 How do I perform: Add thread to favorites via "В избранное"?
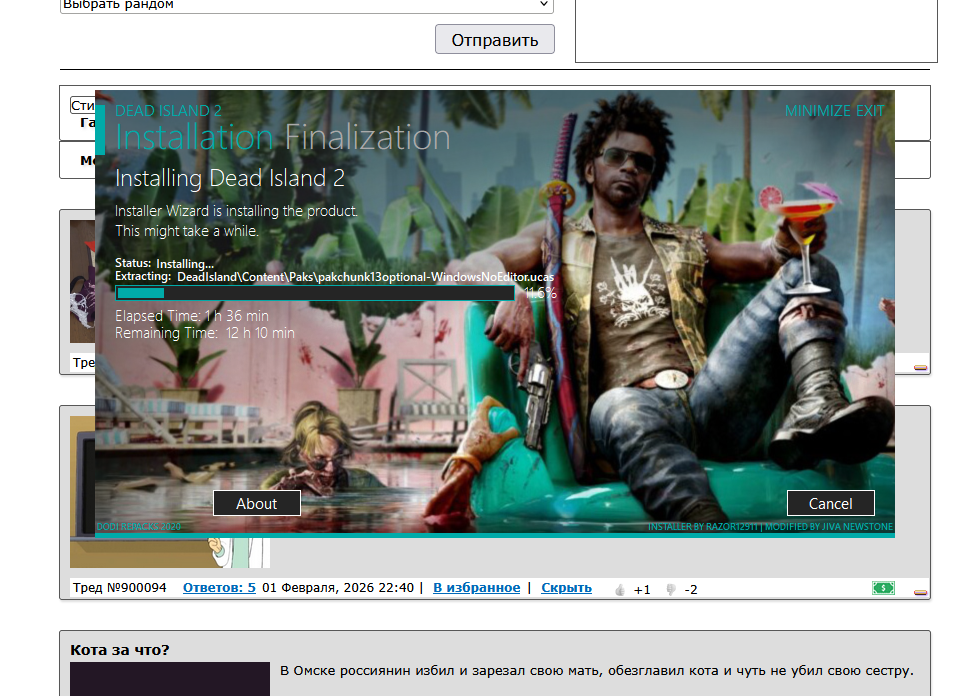pyautogui.click(x=476, y=588)
